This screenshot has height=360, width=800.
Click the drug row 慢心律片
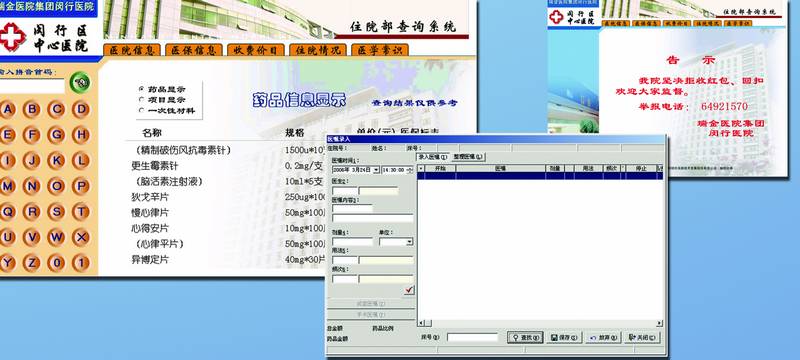[x=150, y=213]
